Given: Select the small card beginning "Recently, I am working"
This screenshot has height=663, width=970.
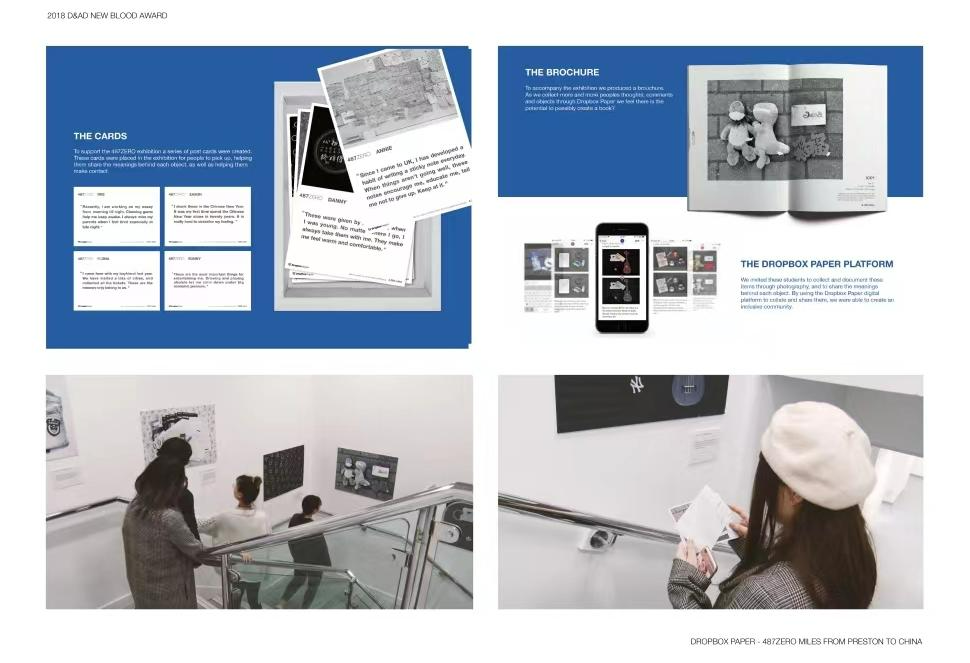Looking at the screenshot, I should pyautogui.click(x=116, y=216).
